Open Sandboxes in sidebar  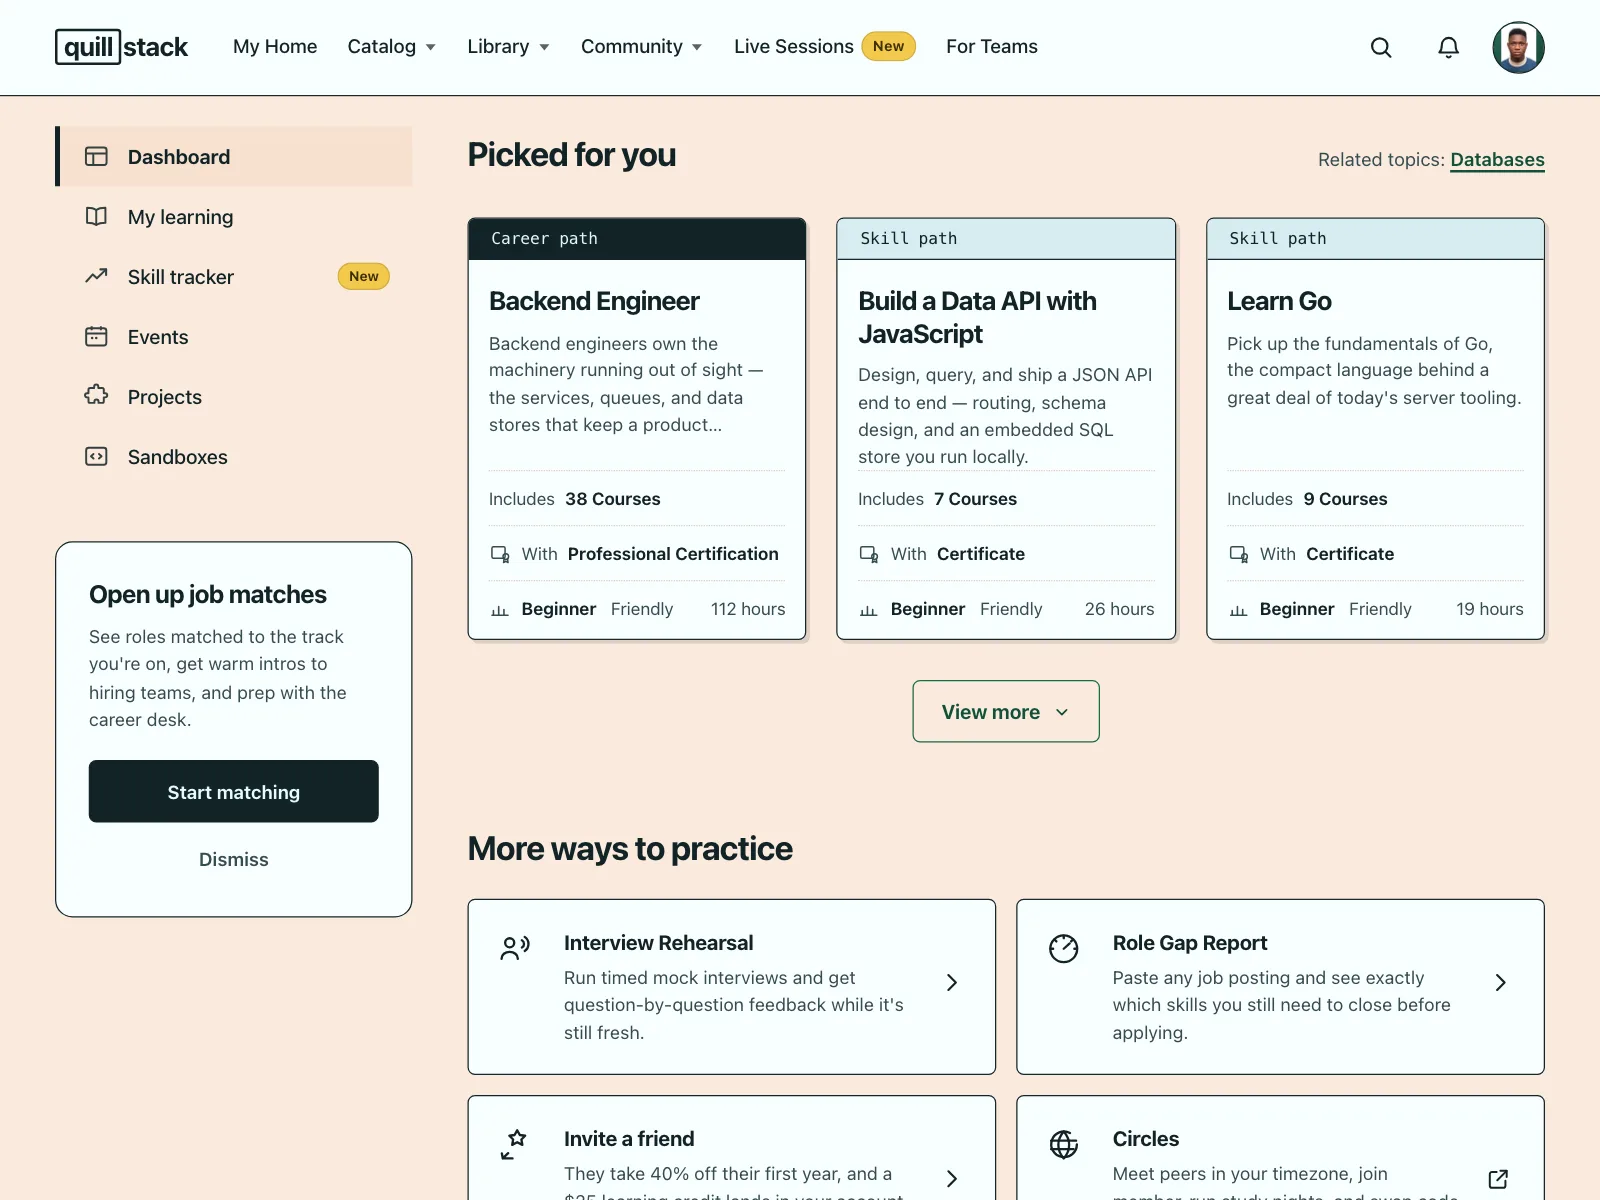[x=234, y=456]
